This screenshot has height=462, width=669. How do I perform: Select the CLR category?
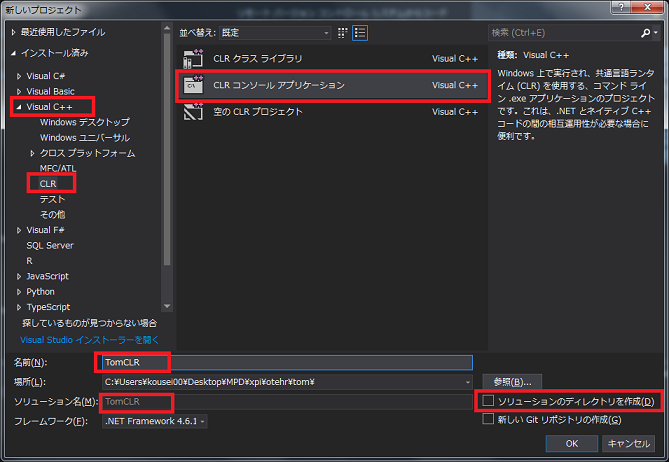click(x=48, y=183)
